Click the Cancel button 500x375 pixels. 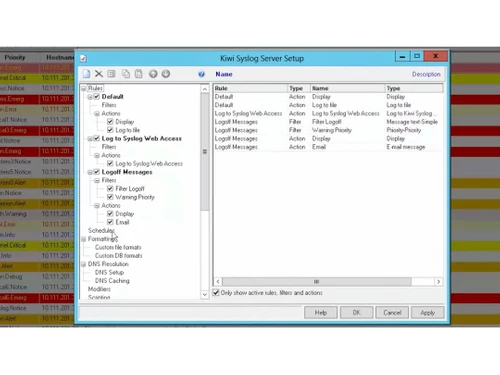pos(392,313)
